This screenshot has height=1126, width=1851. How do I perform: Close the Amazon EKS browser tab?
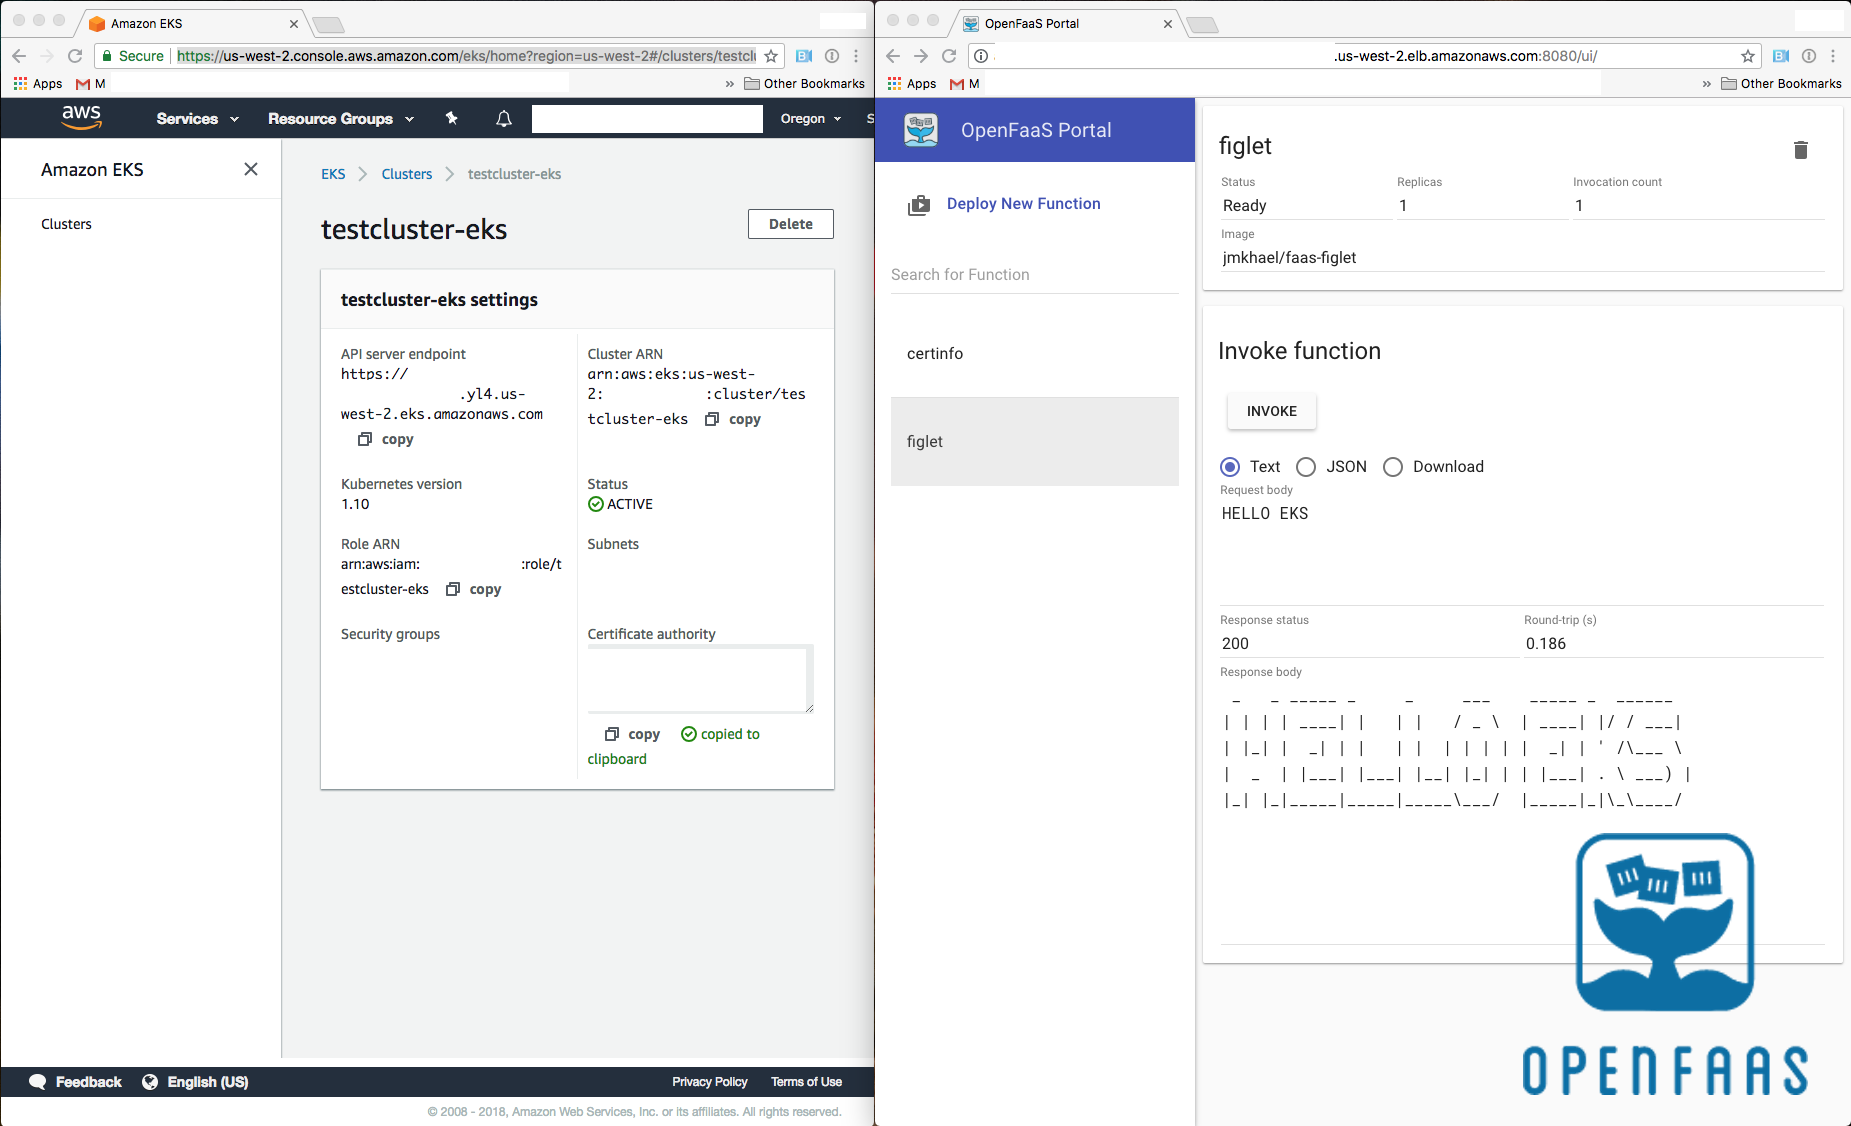point(294,24)
